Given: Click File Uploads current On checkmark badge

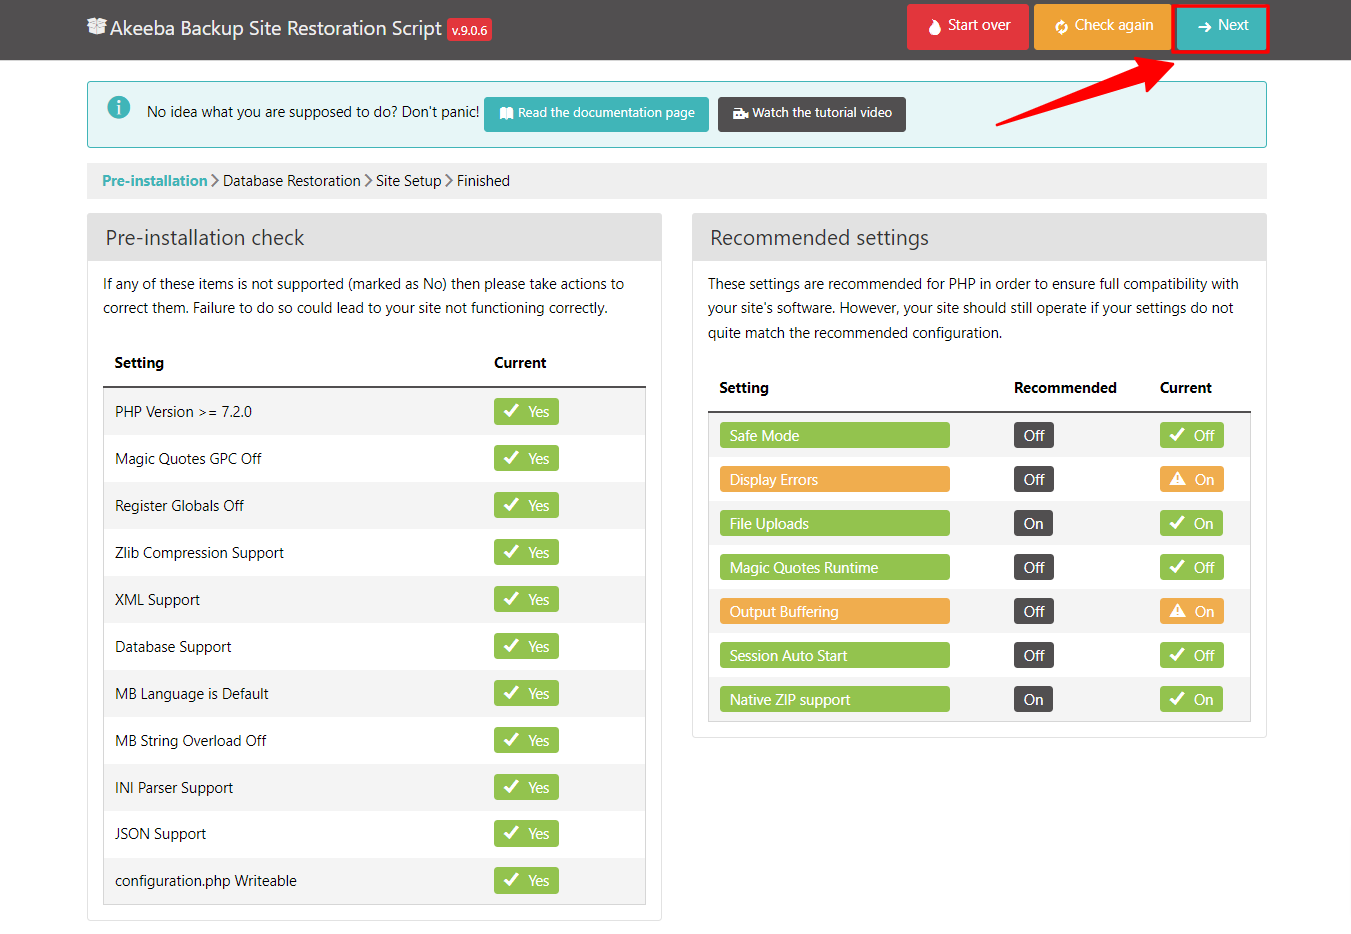Looking at the screenshot, I should coord(1191,523).
